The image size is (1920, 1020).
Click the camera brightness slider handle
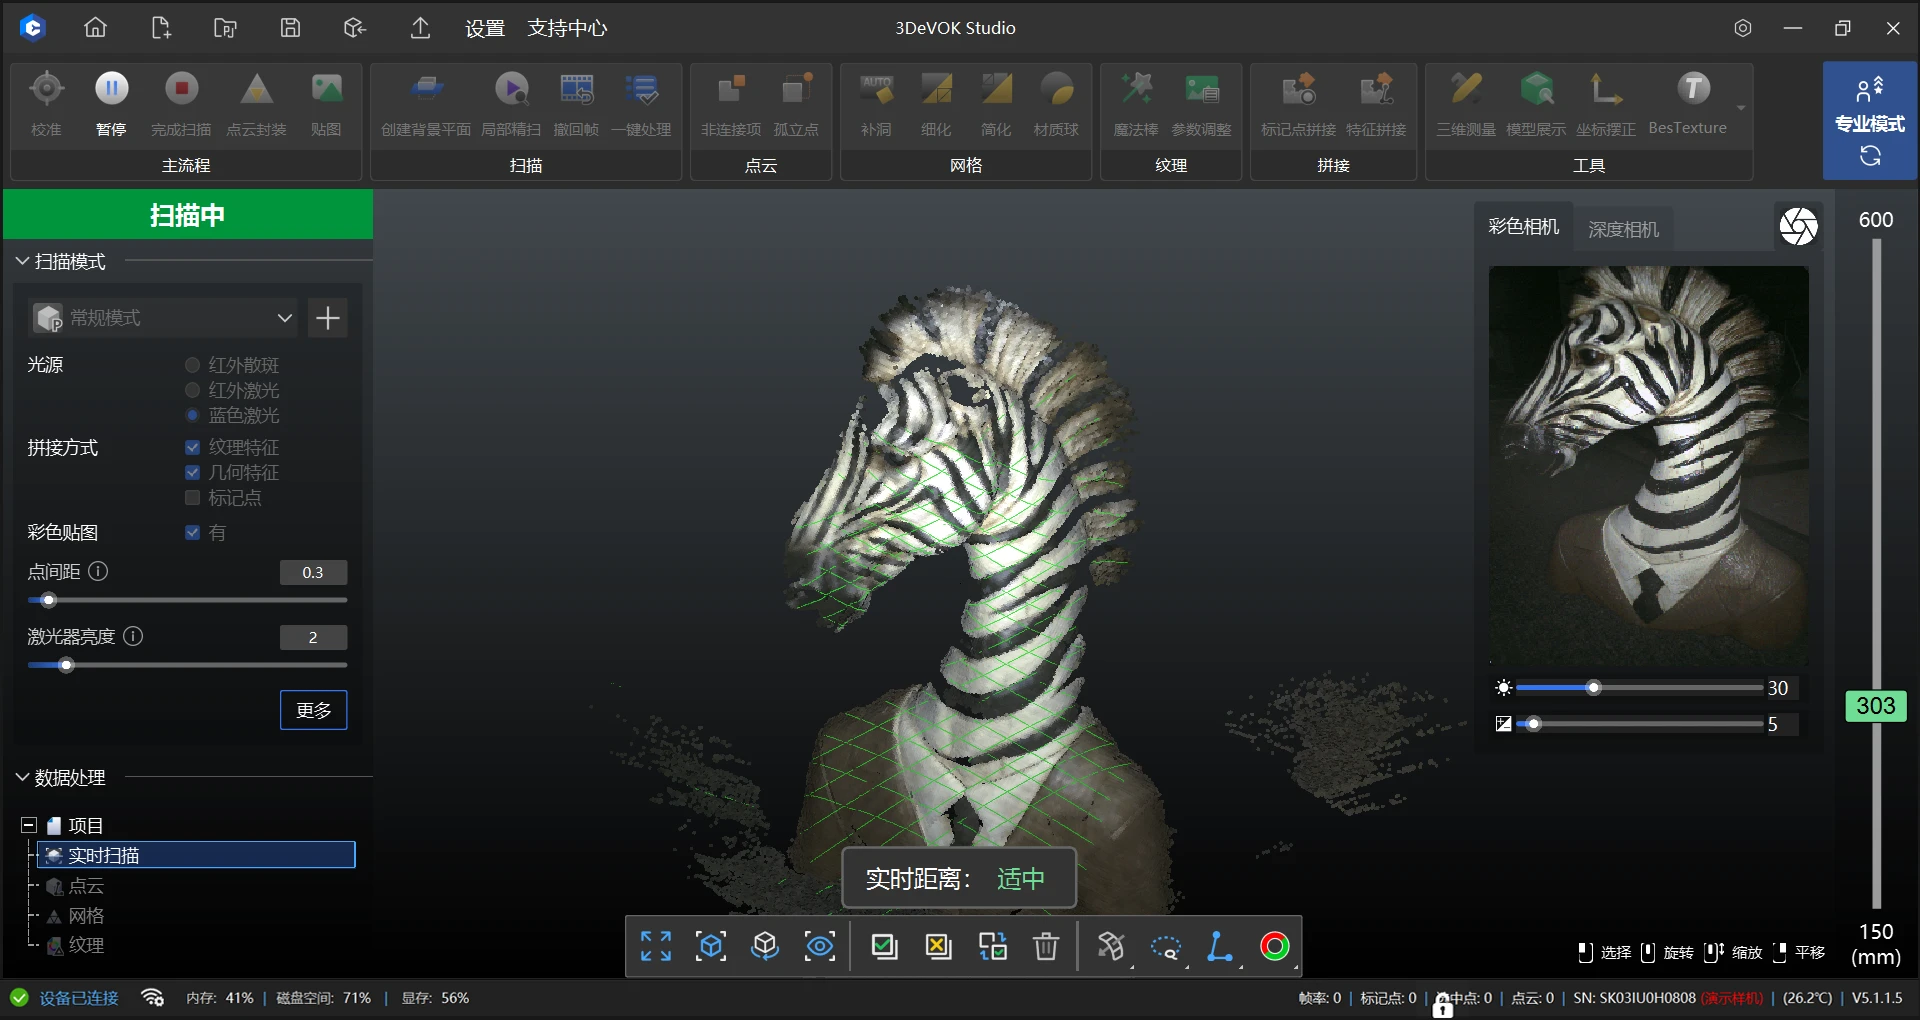(1594, 688)
